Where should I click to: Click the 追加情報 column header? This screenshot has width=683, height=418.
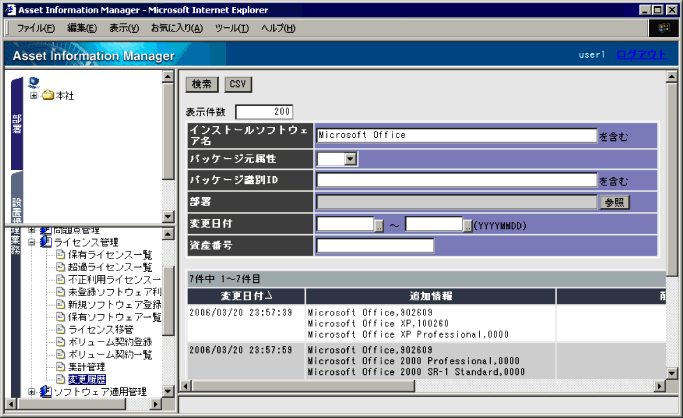pos(430,296)
